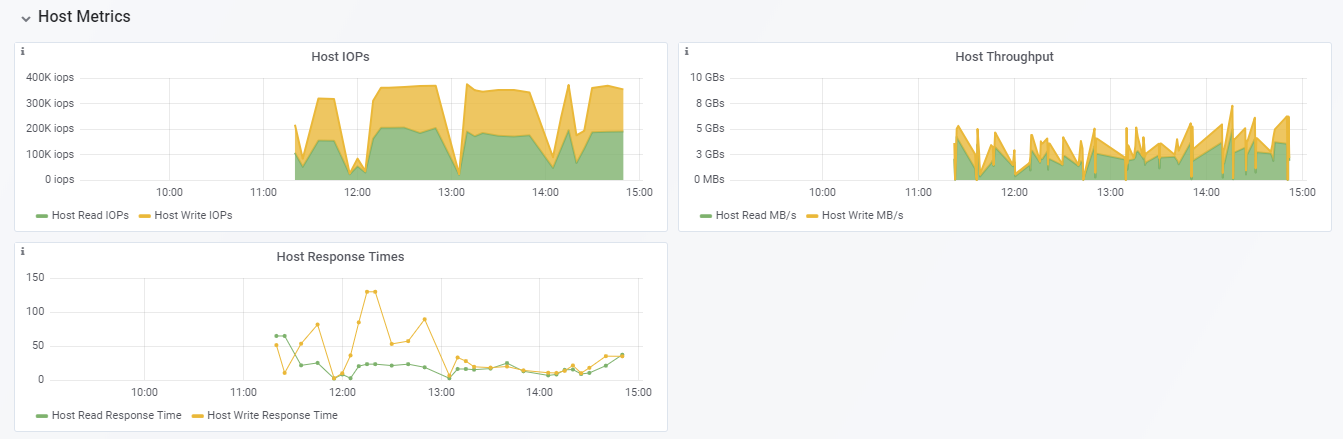The image size is (1343, 439).
Task: Click green color swatch for Host Read IOPs
Action: coord(42,216)
